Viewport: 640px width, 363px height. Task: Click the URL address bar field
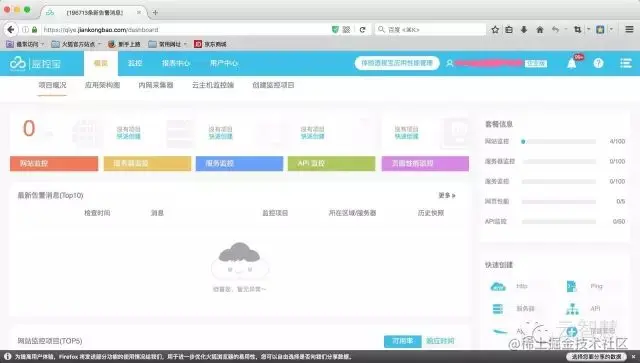186,30
